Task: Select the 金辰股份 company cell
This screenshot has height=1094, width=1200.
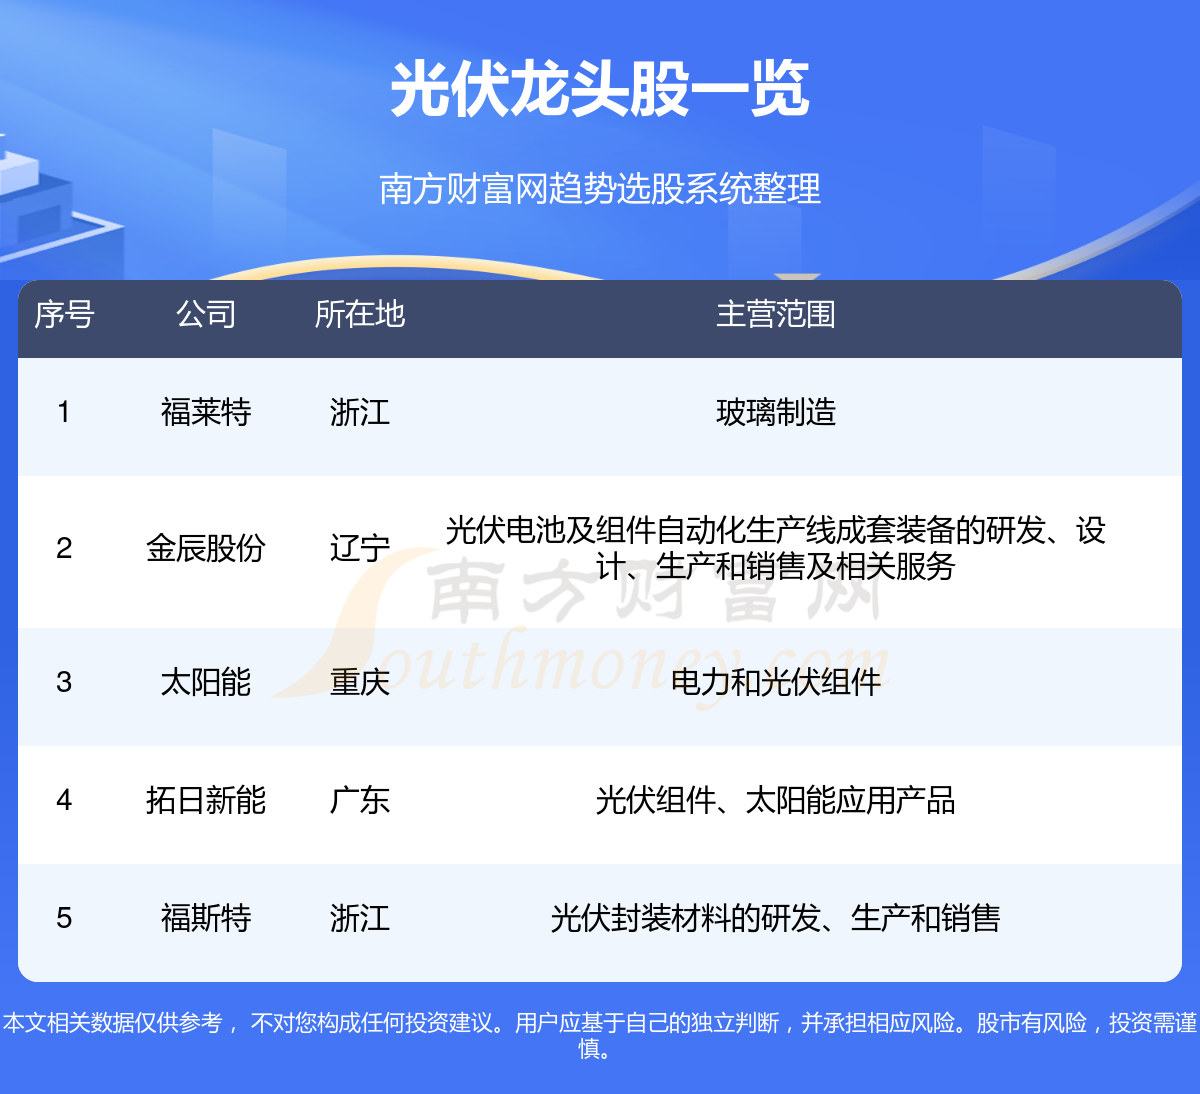Action: point(206,548)
